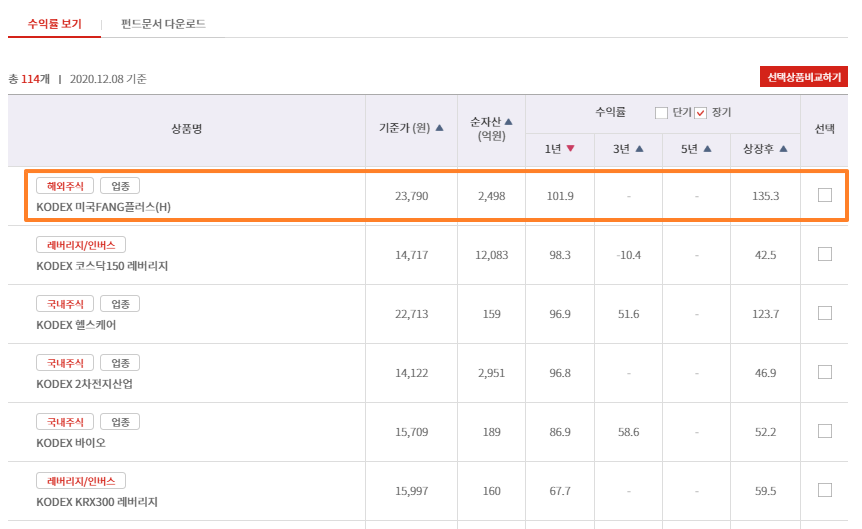Click the 2020.12.08 기준 date text
The height and width of the screenshot is (529, 862).
(x=108, y=79)
